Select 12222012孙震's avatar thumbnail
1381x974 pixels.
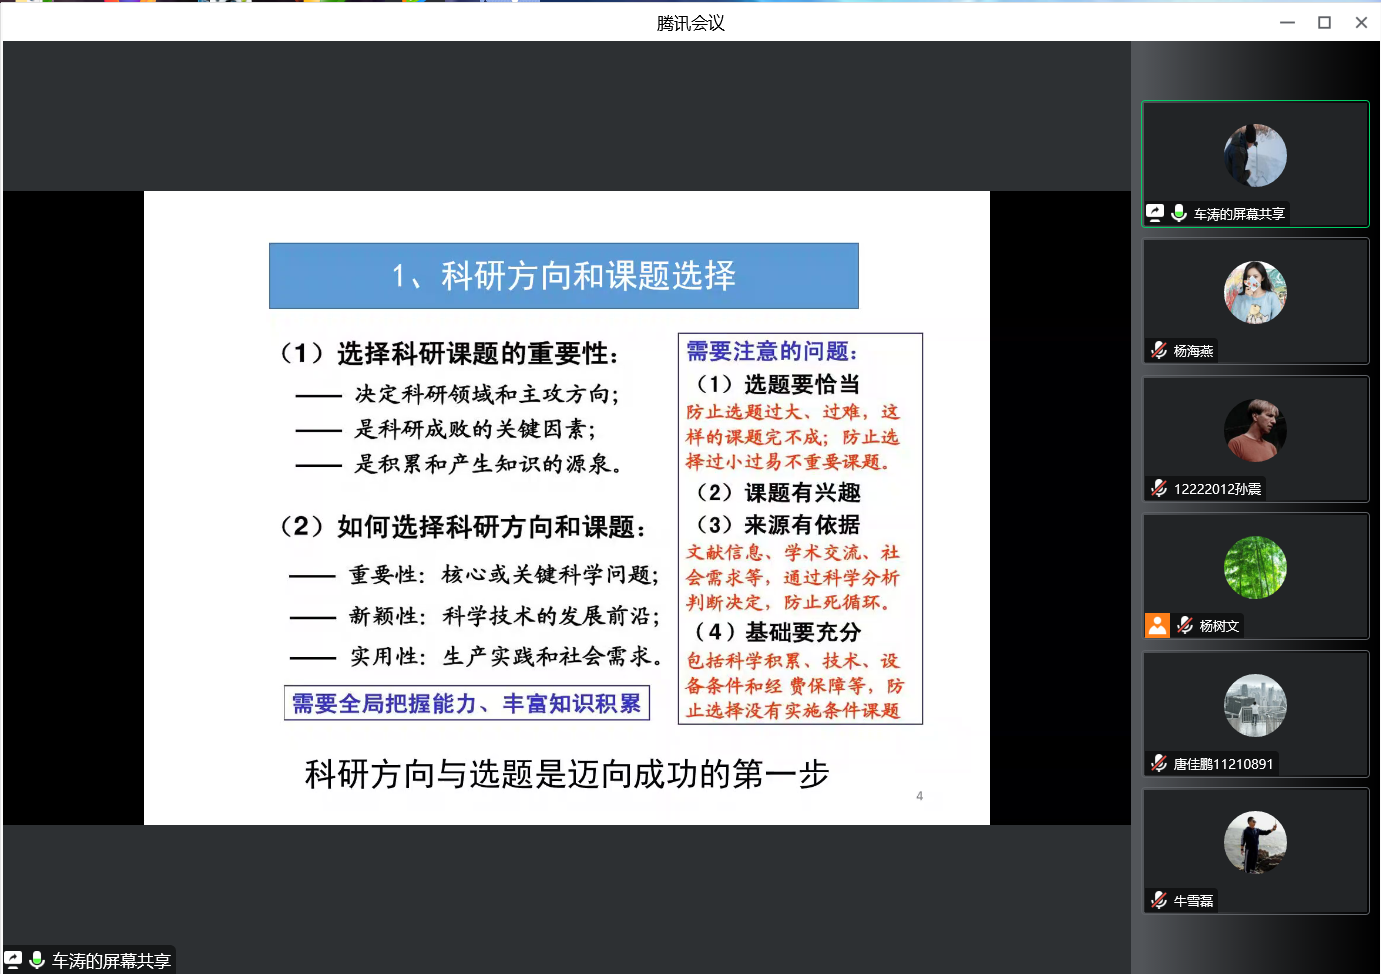[x=1255, y=430]
